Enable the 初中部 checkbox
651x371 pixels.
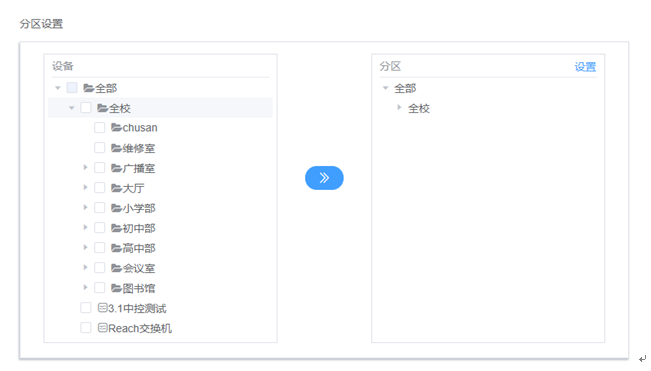point(100,228)
